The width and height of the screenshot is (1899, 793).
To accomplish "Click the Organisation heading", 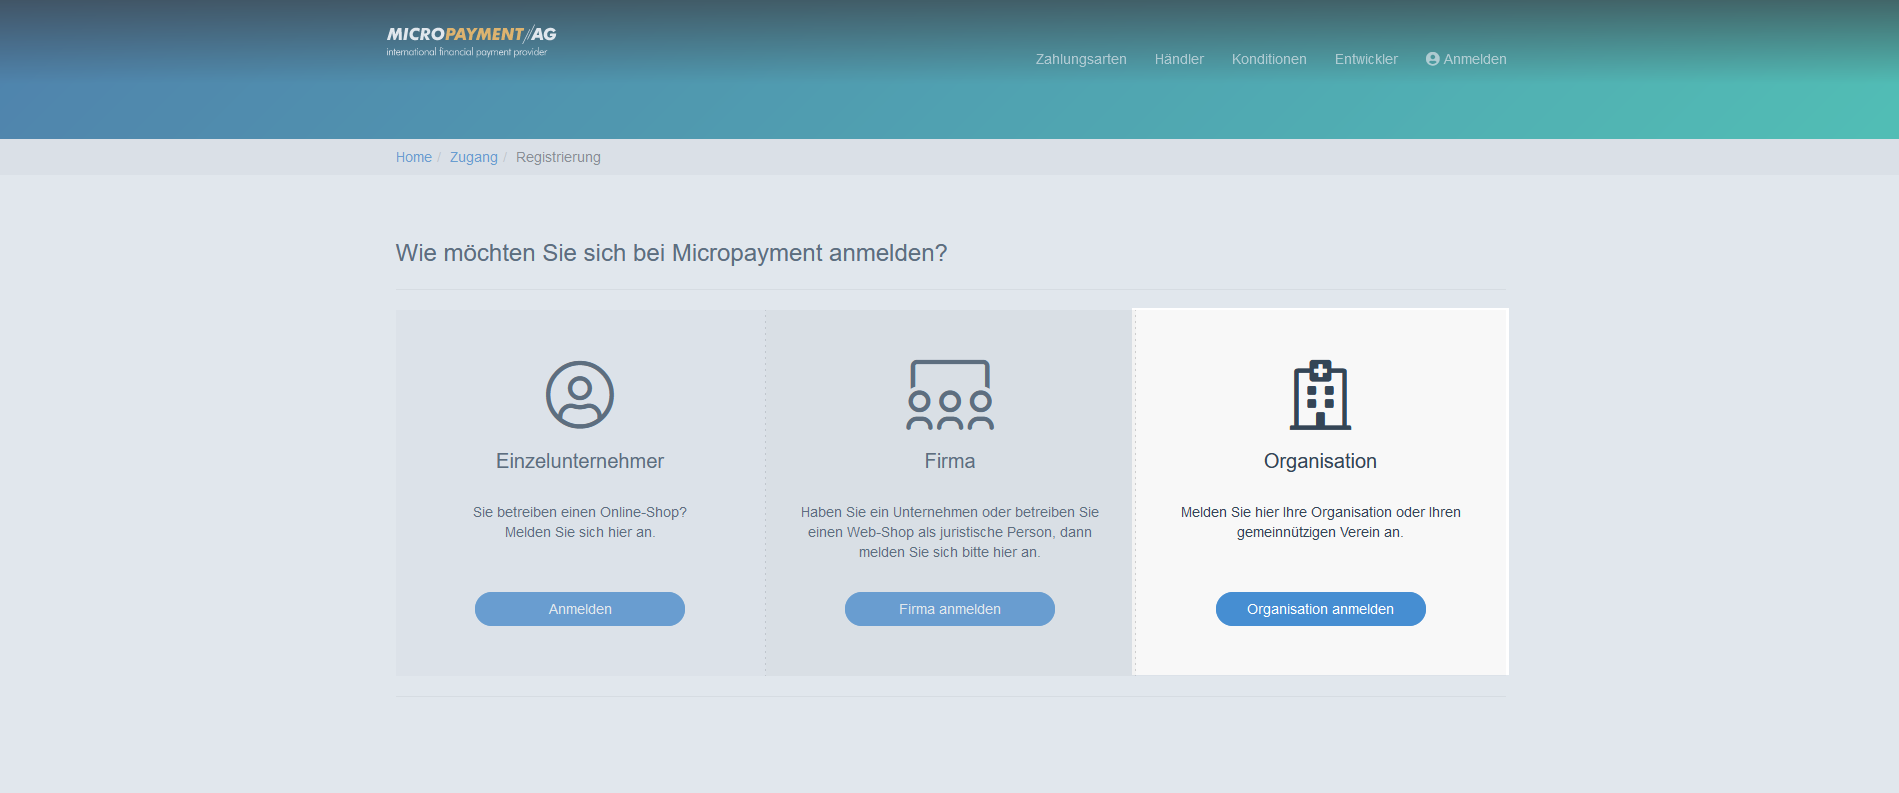I will pyautogui.click(x=1320, y=461).
